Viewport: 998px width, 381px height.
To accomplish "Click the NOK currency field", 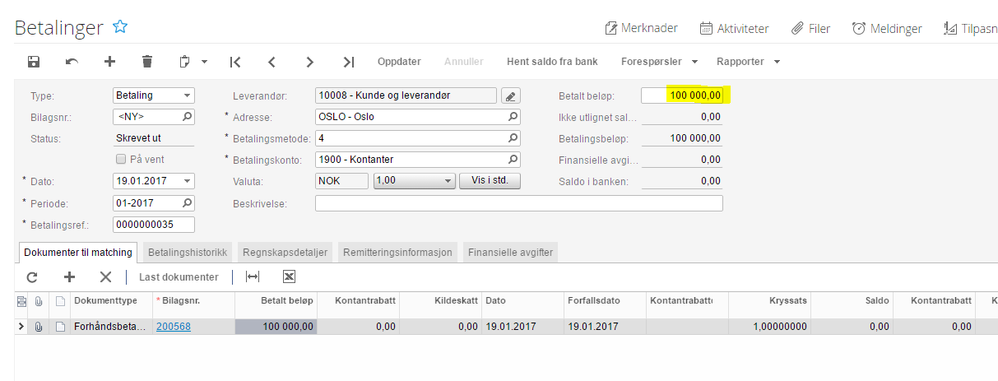I will coord(342,181).
